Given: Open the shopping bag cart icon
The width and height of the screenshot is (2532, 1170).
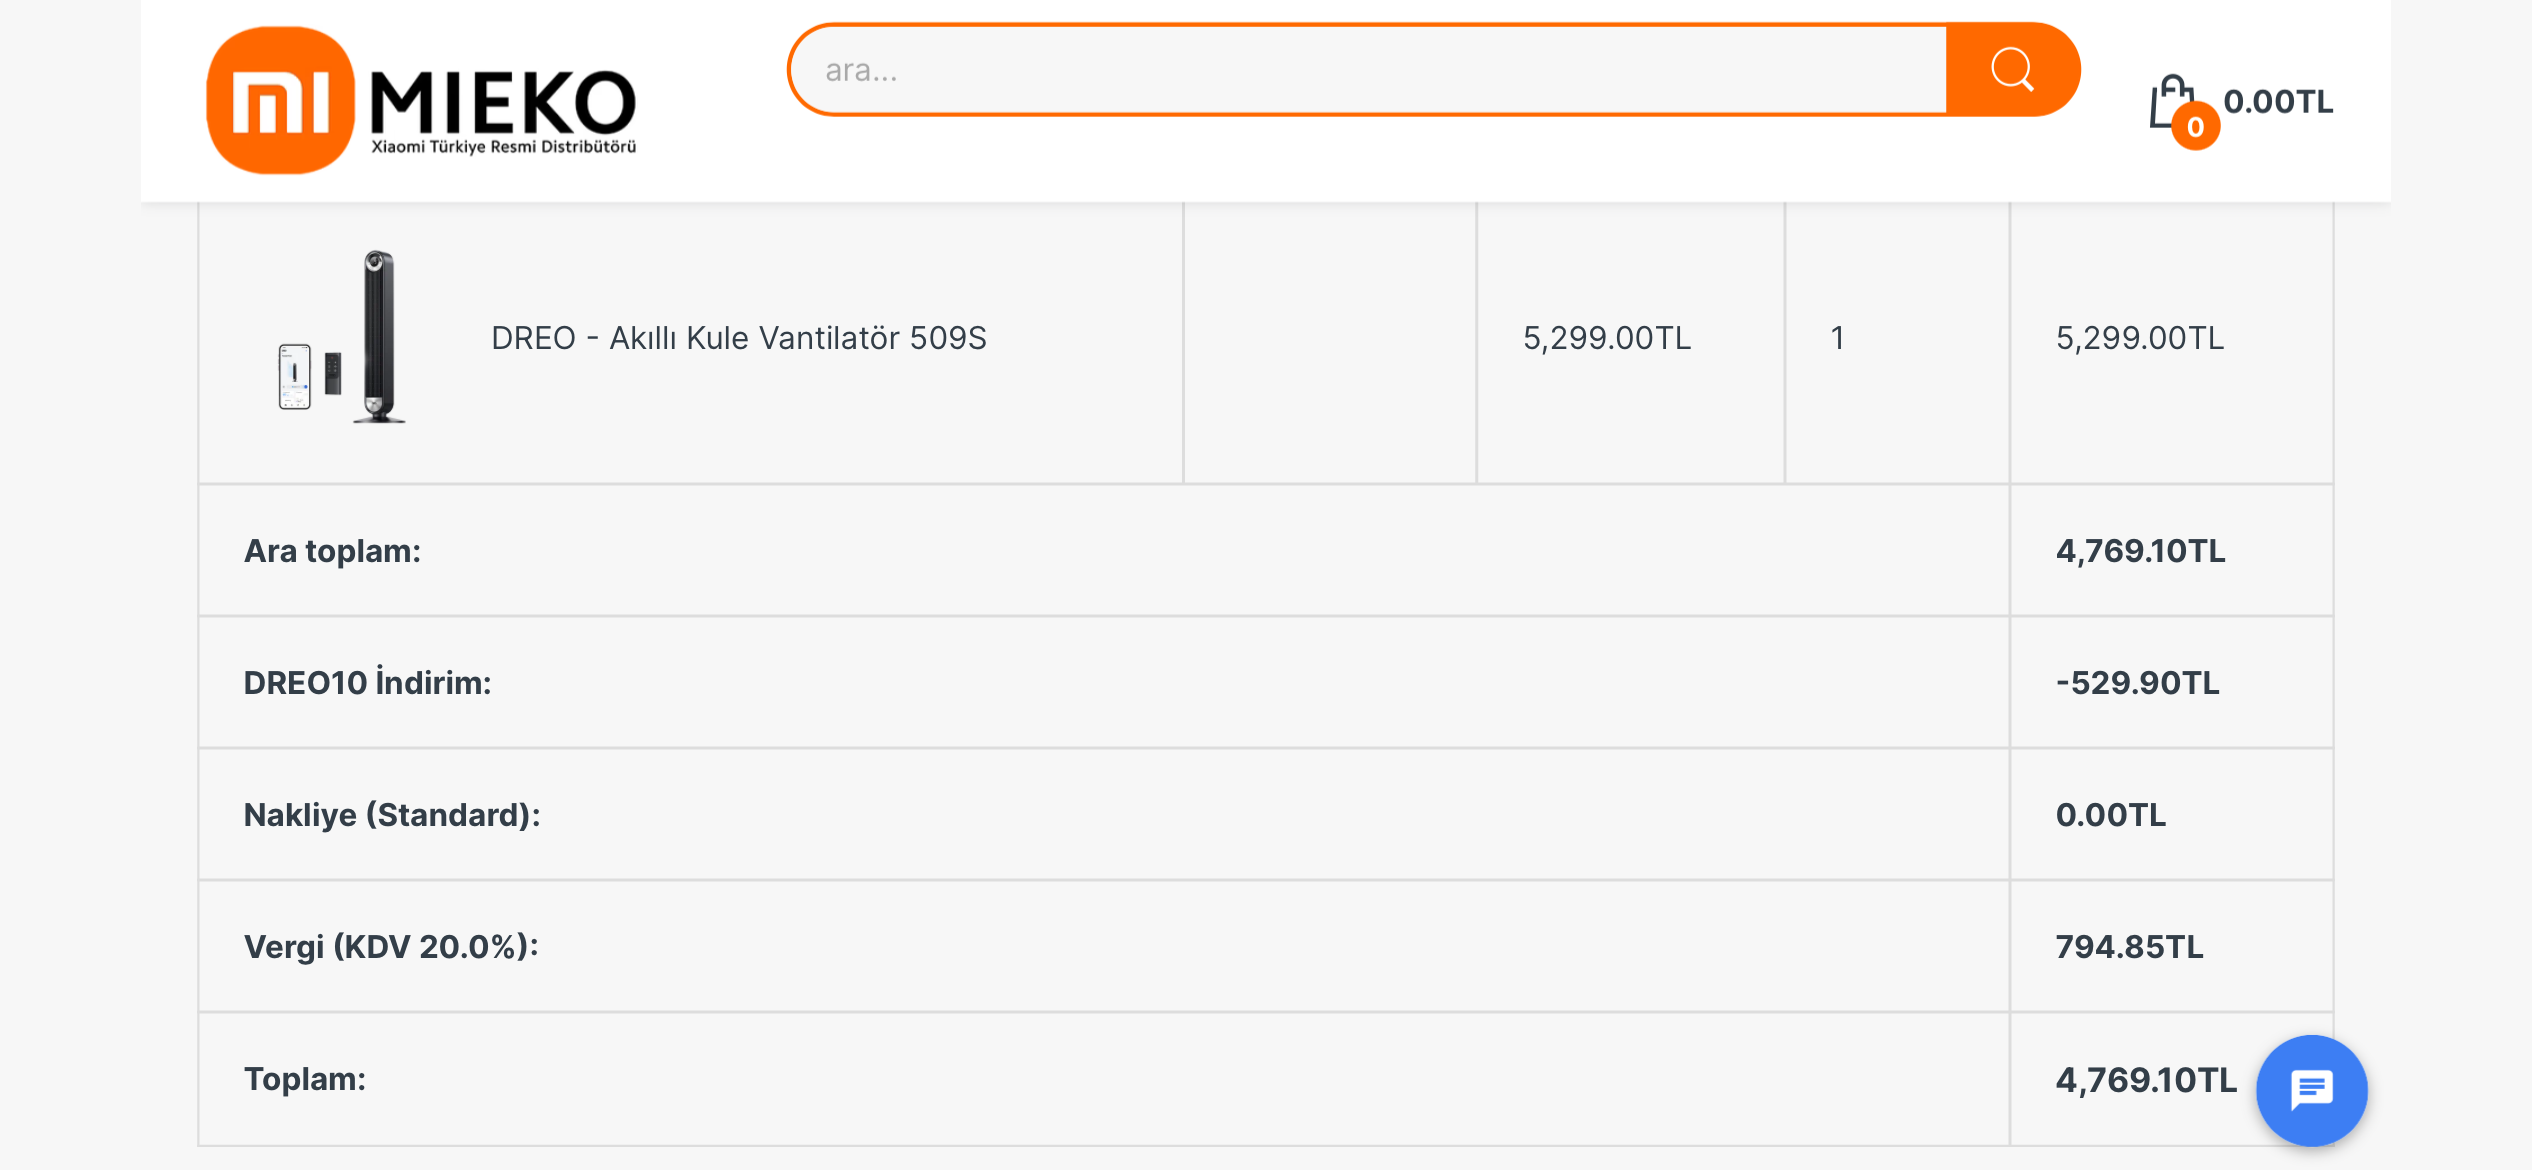Looking at the screenshot, I should tap(2171, 102).
